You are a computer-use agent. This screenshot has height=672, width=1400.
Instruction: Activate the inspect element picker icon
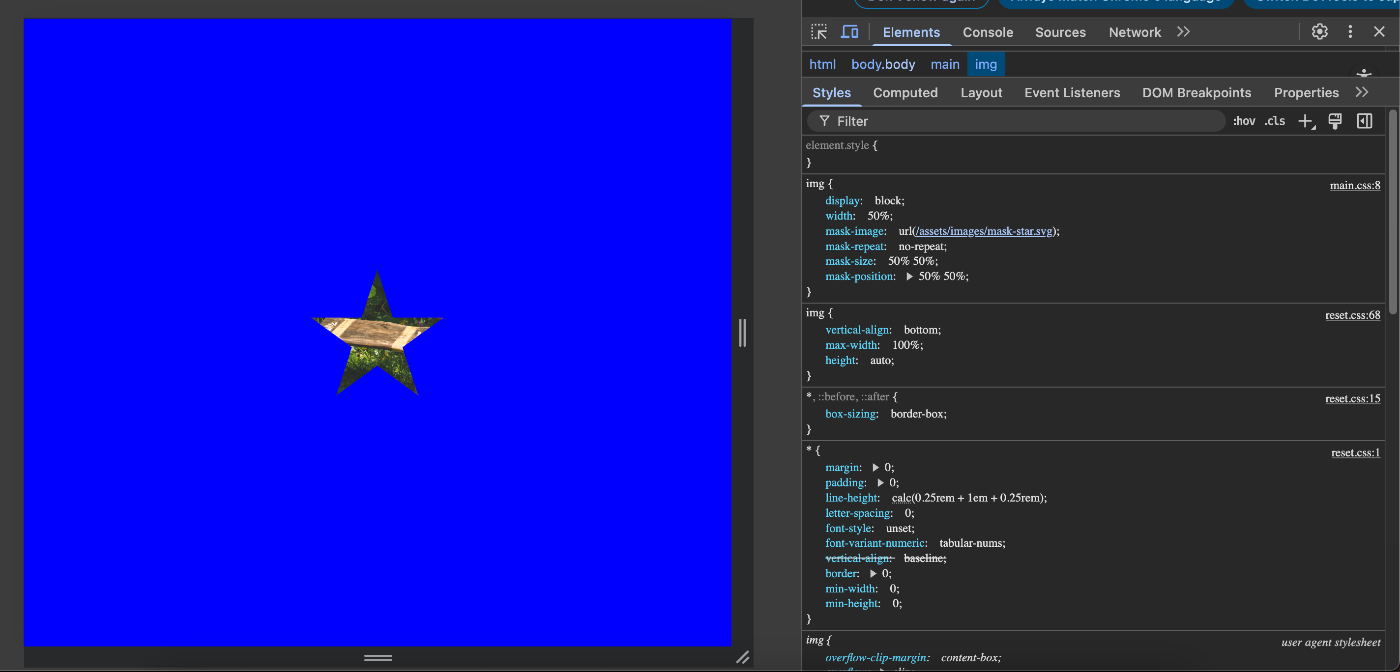(x=819, y=32)
